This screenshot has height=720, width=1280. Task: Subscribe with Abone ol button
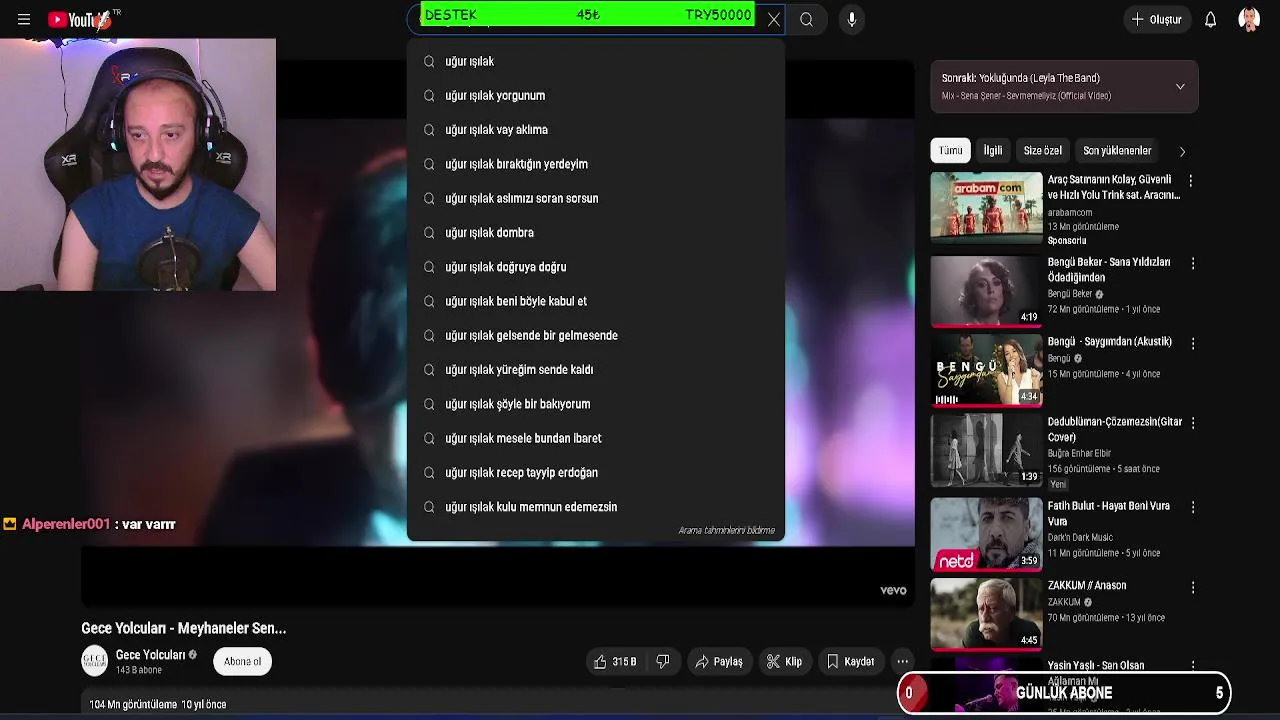click(x=242, y=661)
